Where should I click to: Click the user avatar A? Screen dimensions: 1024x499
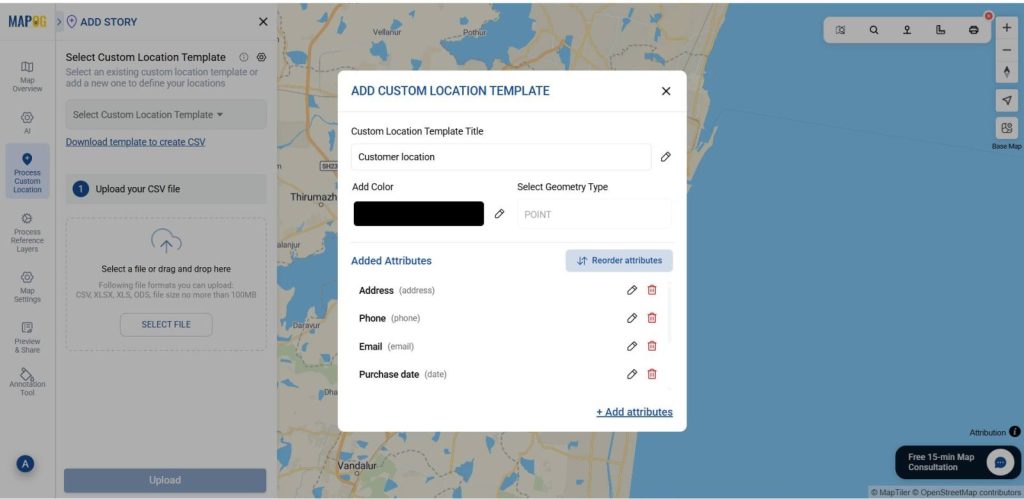(x=25, y=464)
